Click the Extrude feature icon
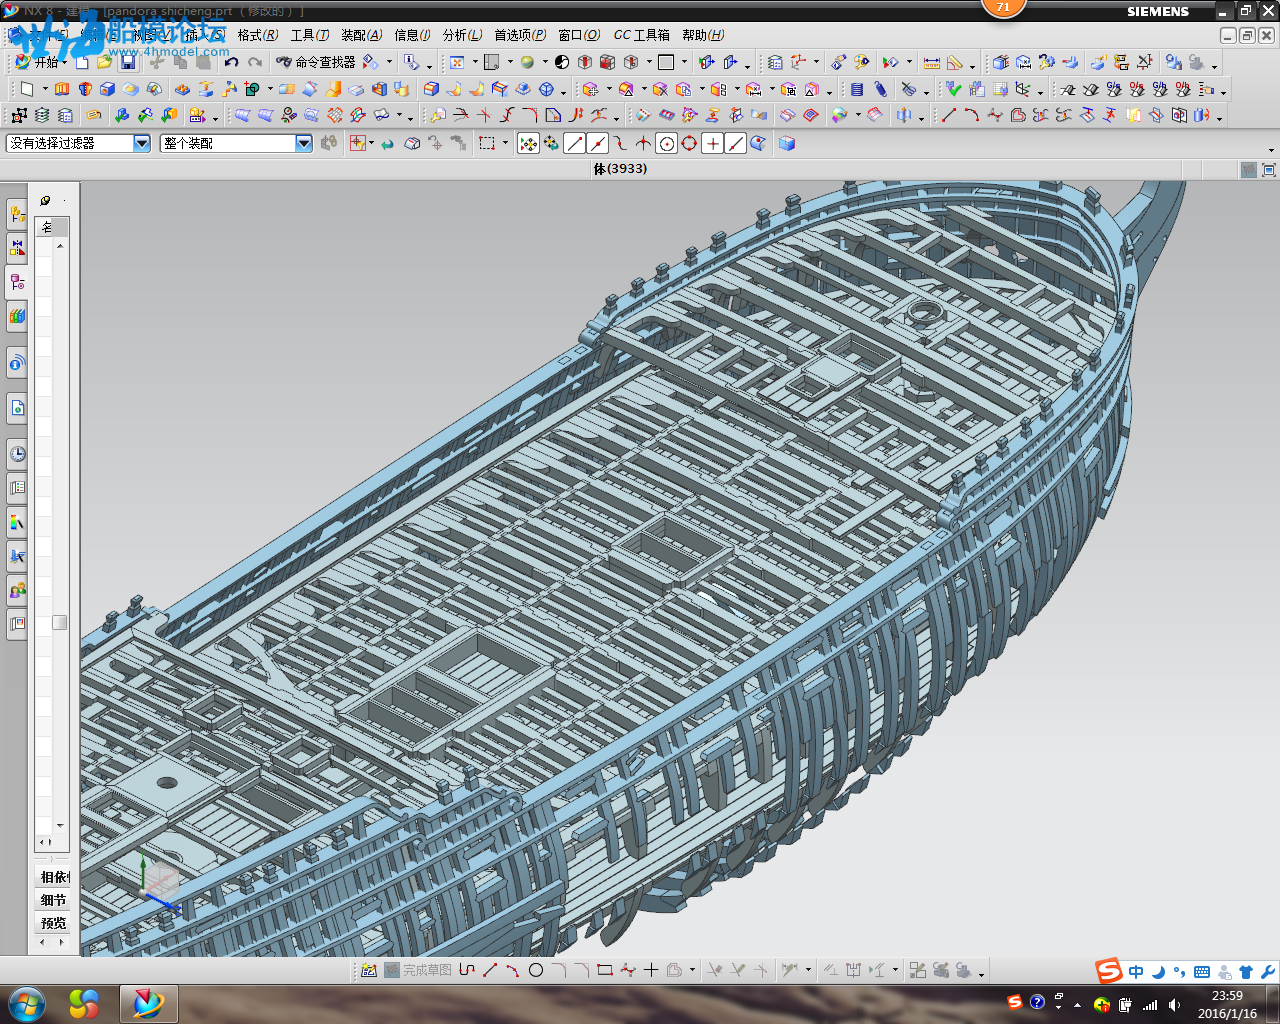This screenshot has width=1280, height=1024. [x=62, y=89]
